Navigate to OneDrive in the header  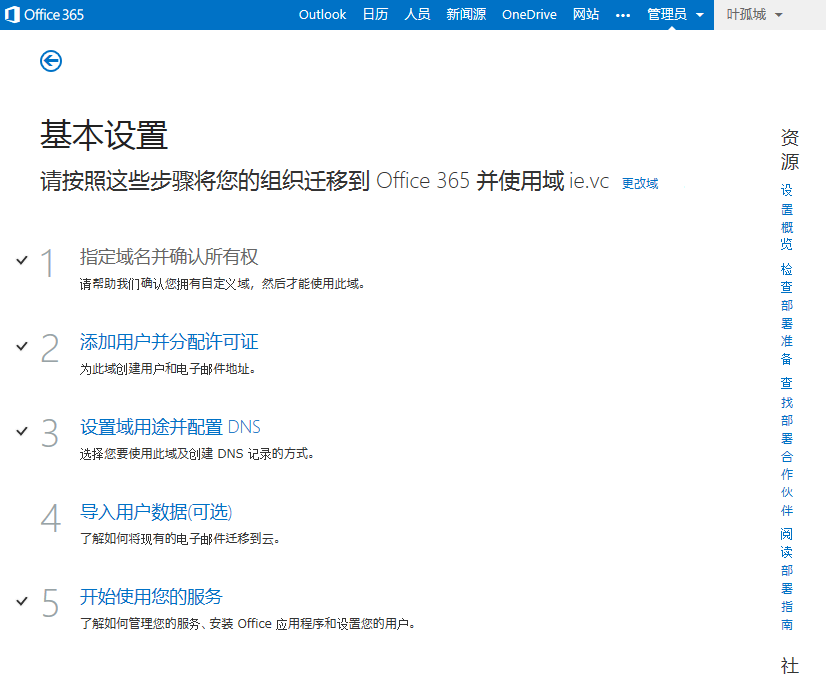tap(529, 15)
